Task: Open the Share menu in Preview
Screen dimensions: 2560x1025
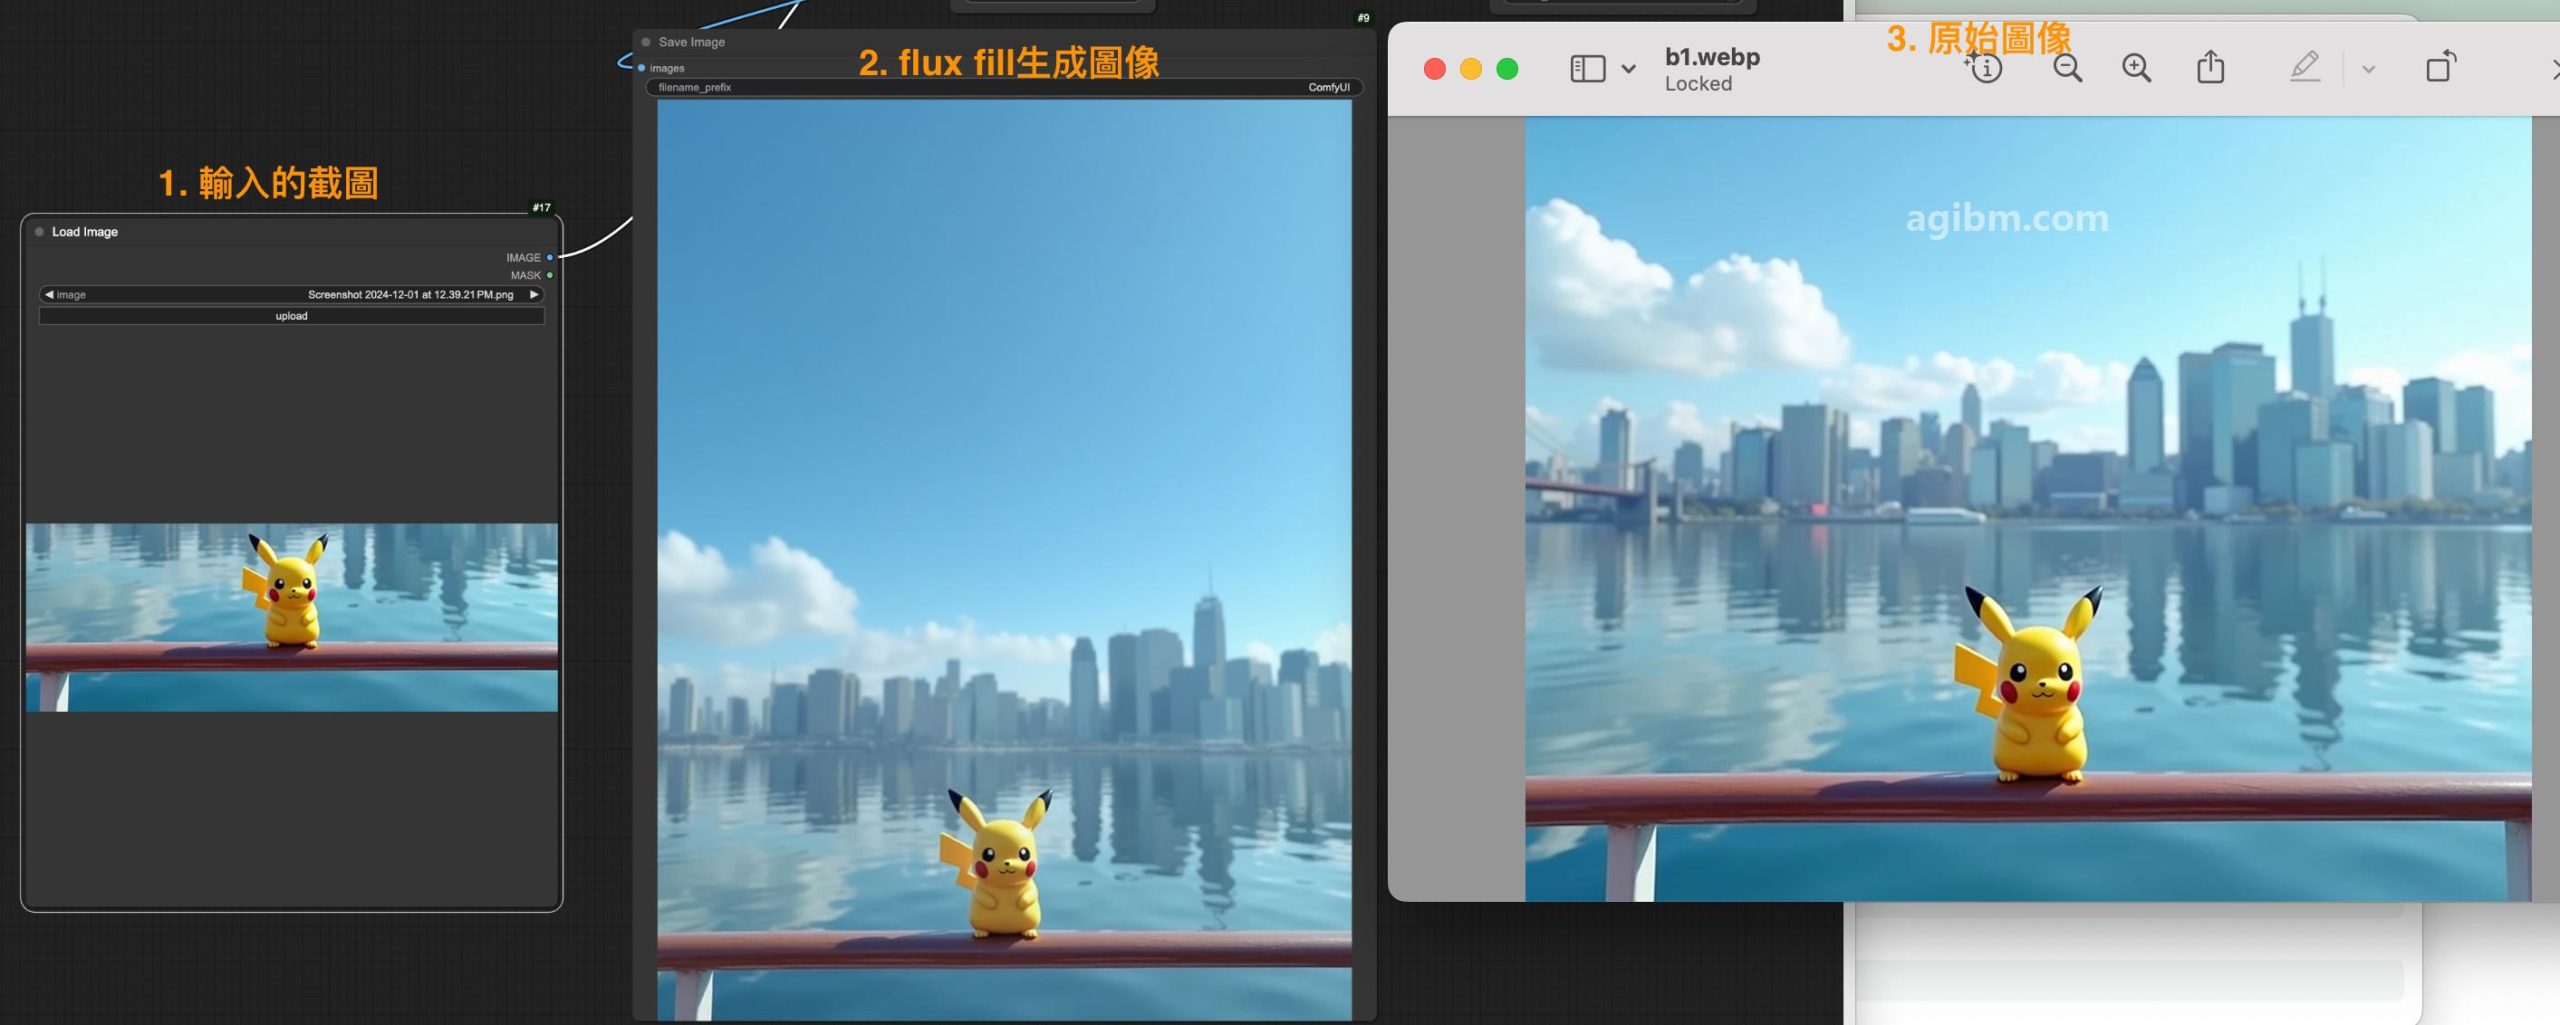Action: (x=2211, y=67)
